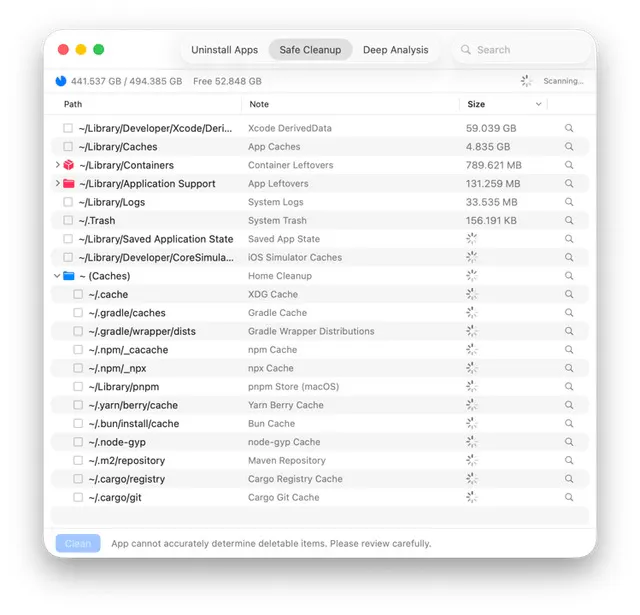Click magnifier icon for App Caches row
Image resolution: width=640 pixels, height=615 pixels.
click(x=569, y=147)
